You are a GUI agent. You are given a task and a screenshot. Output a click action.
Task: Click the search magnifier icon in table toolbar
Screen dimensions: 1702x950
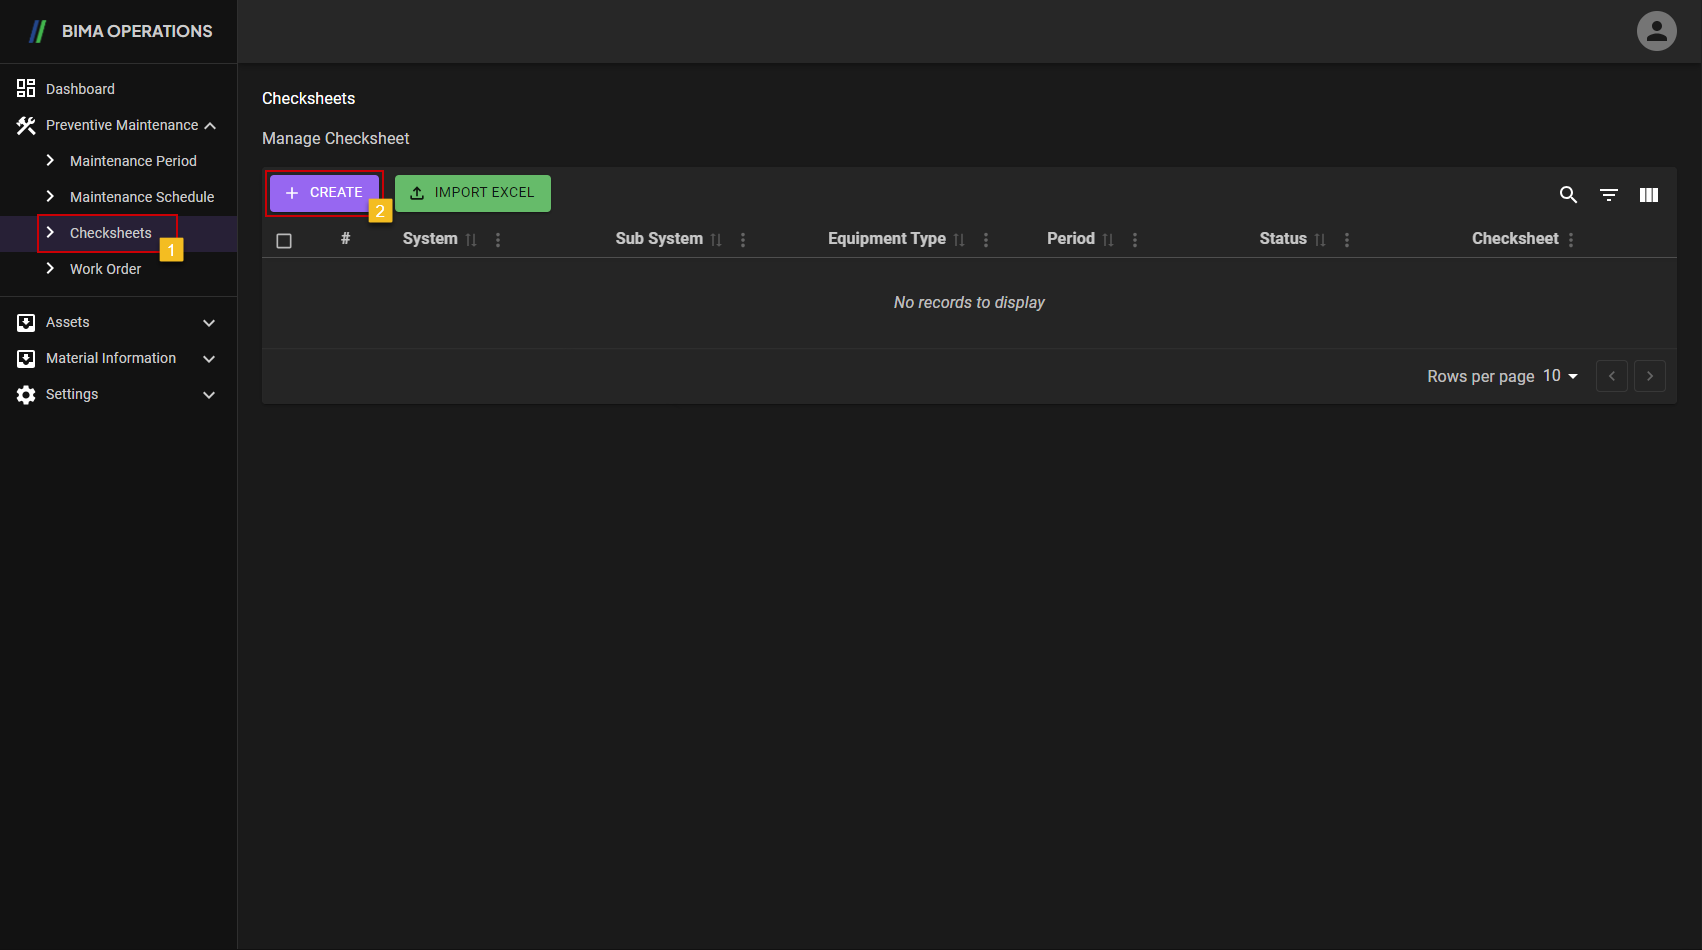pyautogui.click(x=1568, y=195)
